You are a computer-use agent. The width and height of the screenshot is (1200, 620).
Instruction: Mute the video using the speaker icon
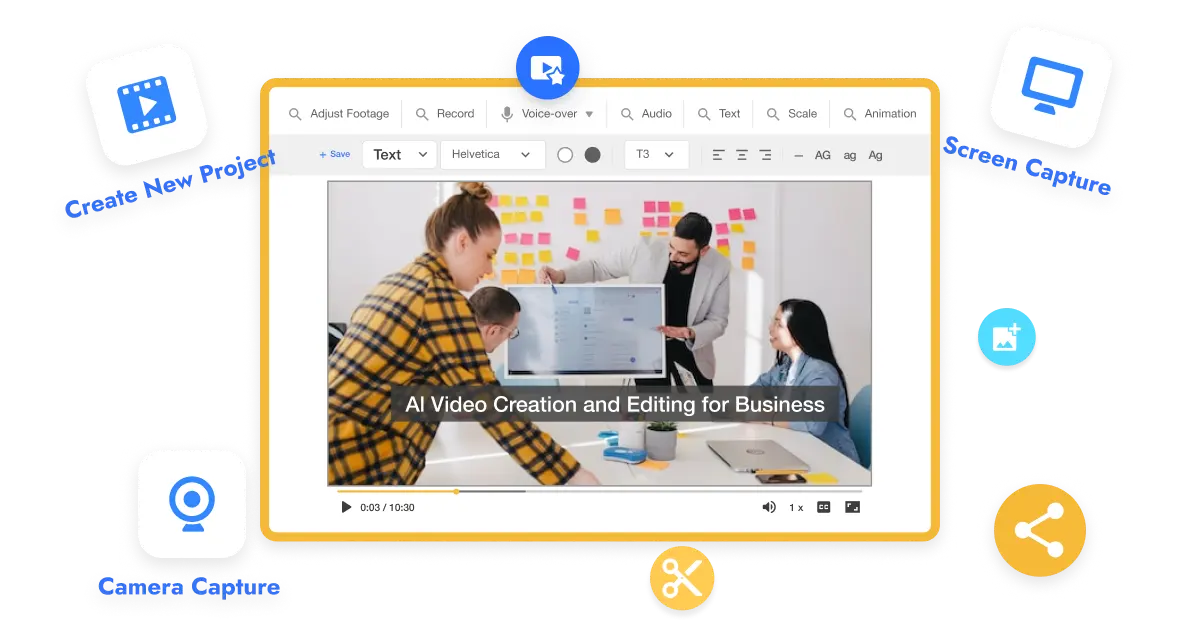tap(768, 507)
